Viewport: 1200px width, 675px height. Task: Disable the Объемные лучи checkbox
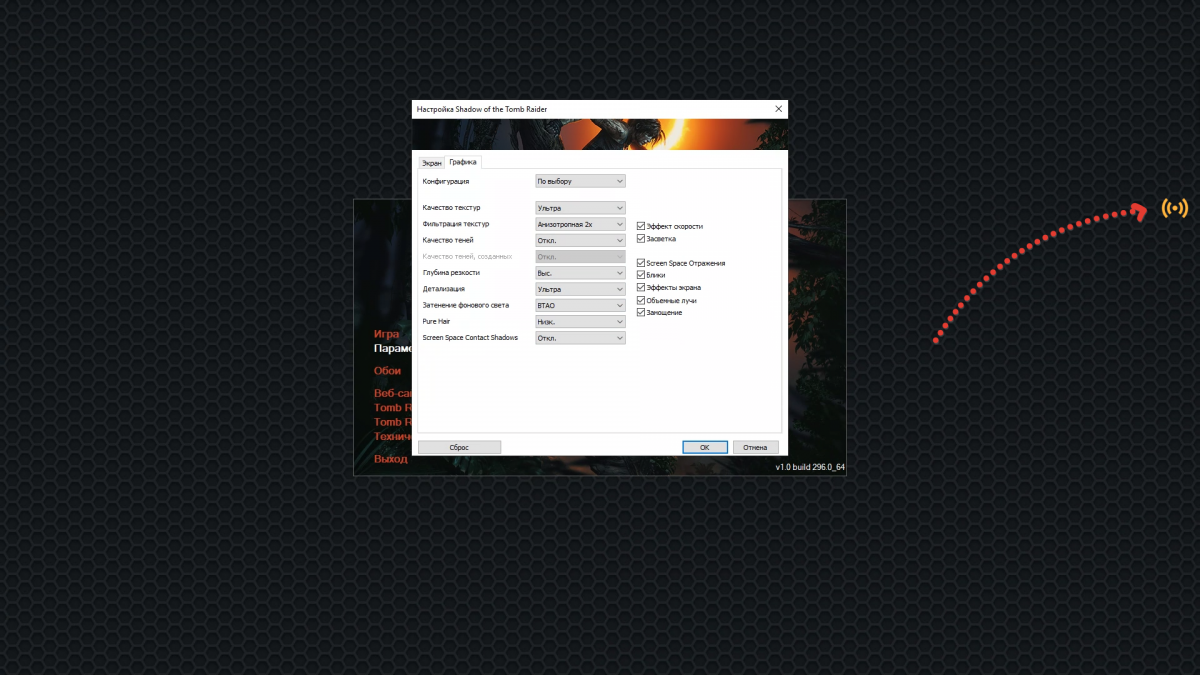pyautogui.click(x=641, y=300)
